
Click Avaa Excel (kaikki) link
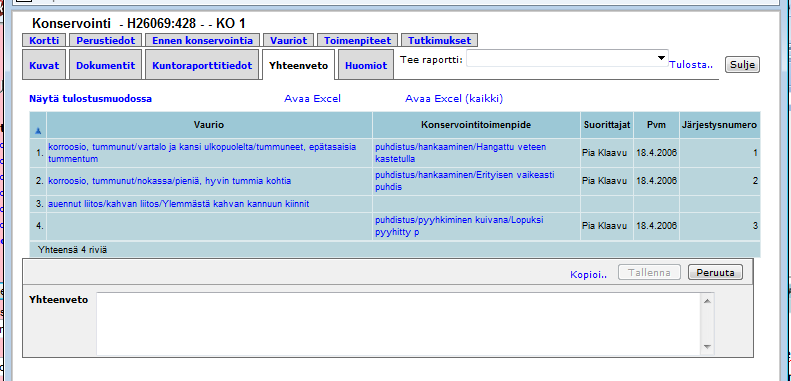click(x=454, y=99)
